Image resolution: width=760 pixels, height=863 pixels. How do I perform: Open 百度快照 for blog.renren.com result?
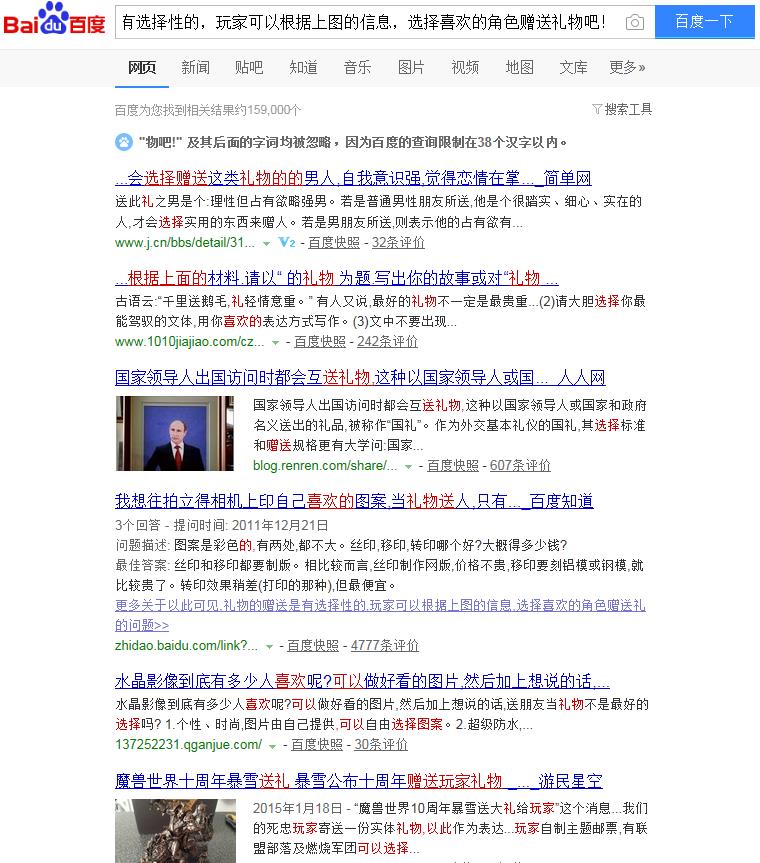point(453,466)
